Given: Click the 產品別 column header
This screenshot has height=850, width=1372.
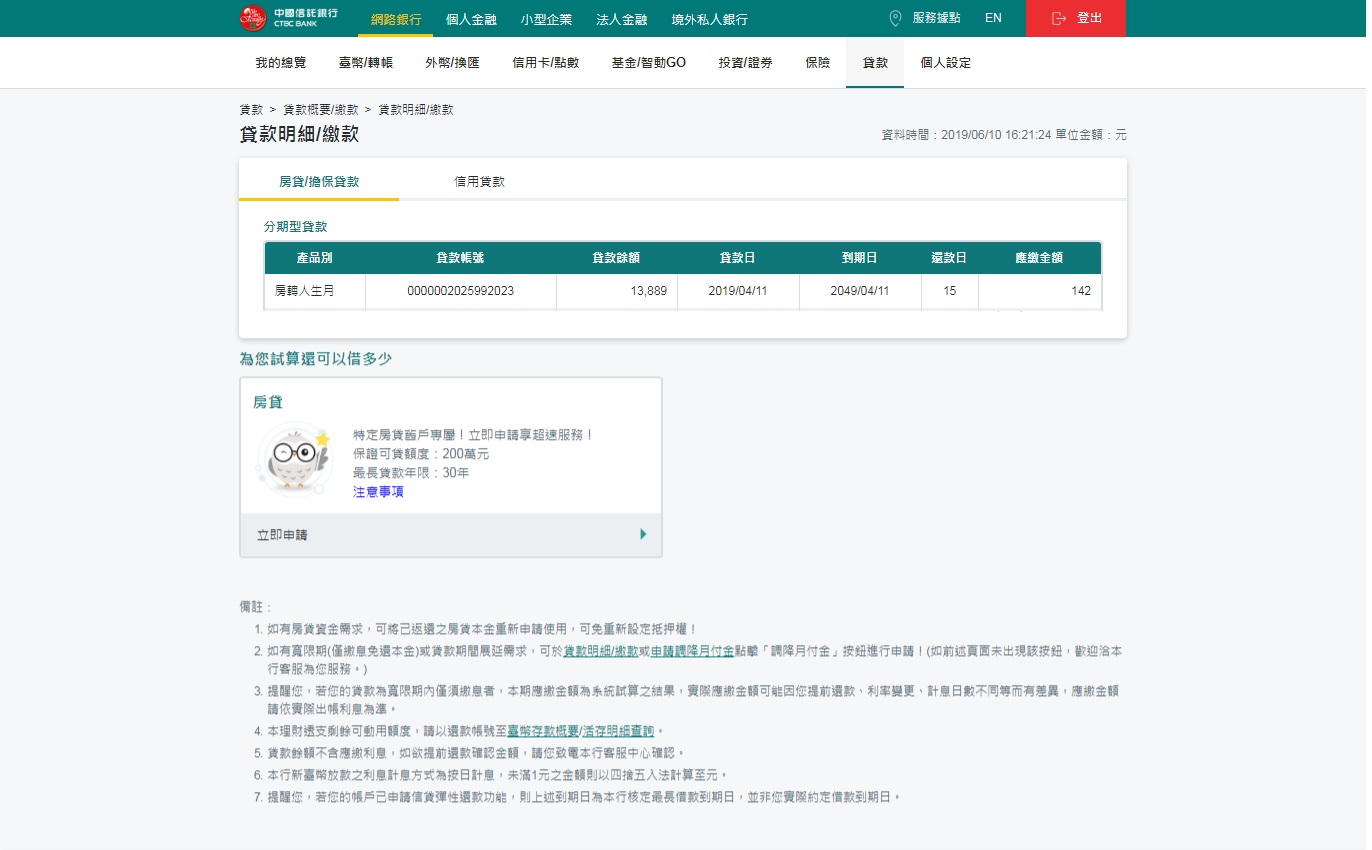Looking at the screenshot, I should [315, 257].
